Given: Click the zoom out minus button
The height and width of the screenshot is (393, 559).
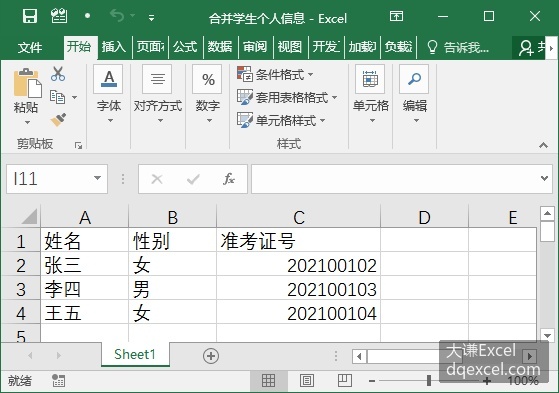Looking at the screenshot, I should pyautogui.click(x=372, y=381).
